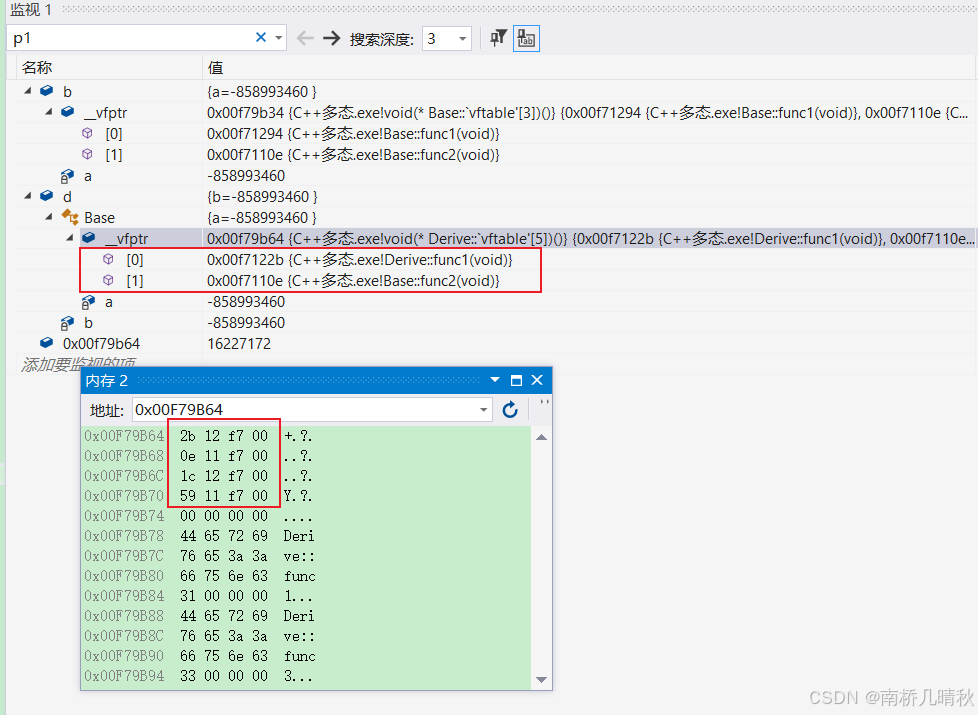Click the [0] item icon for Derive::func1

pos(109,259)
